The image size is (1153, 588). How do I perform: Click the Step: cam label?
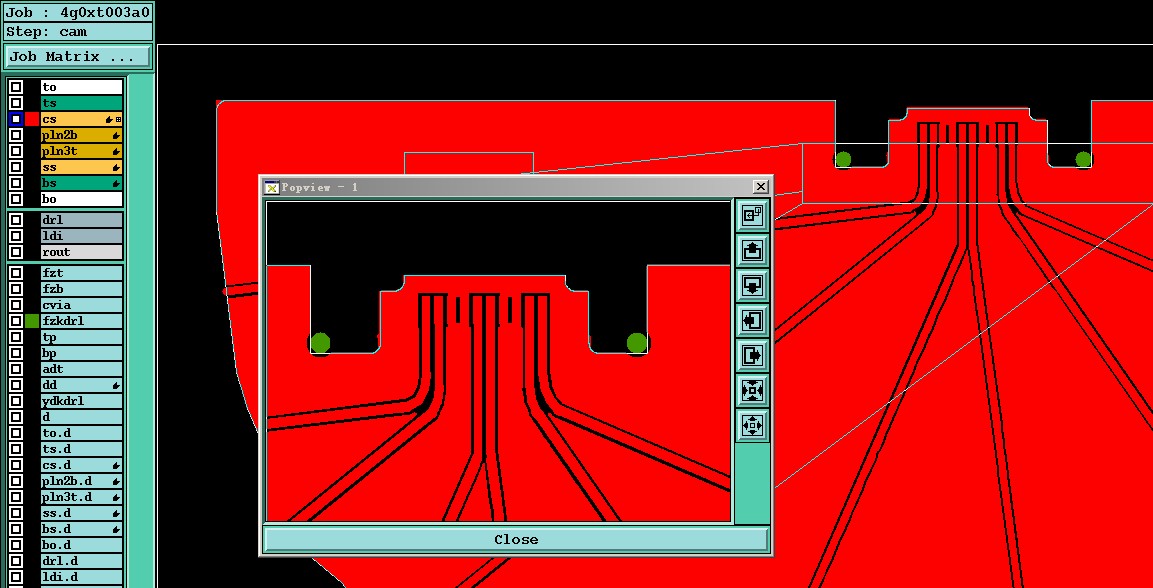[x=78, y=32]
